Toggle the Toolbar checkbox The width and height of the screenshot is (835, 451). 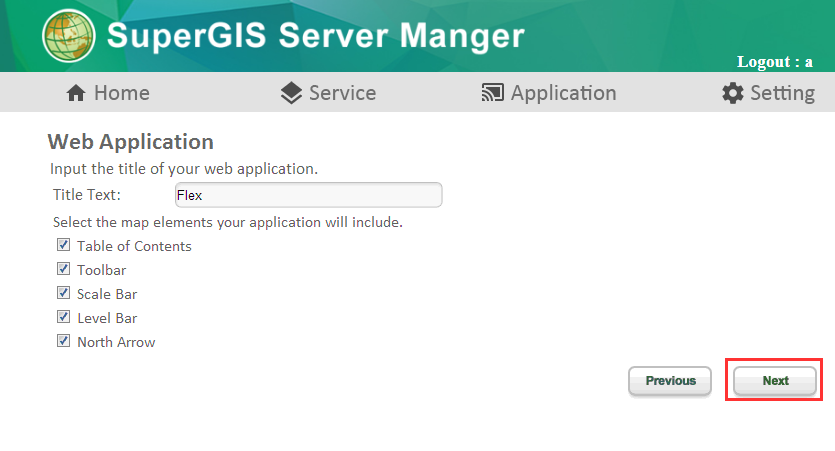(x=63, y=269)
